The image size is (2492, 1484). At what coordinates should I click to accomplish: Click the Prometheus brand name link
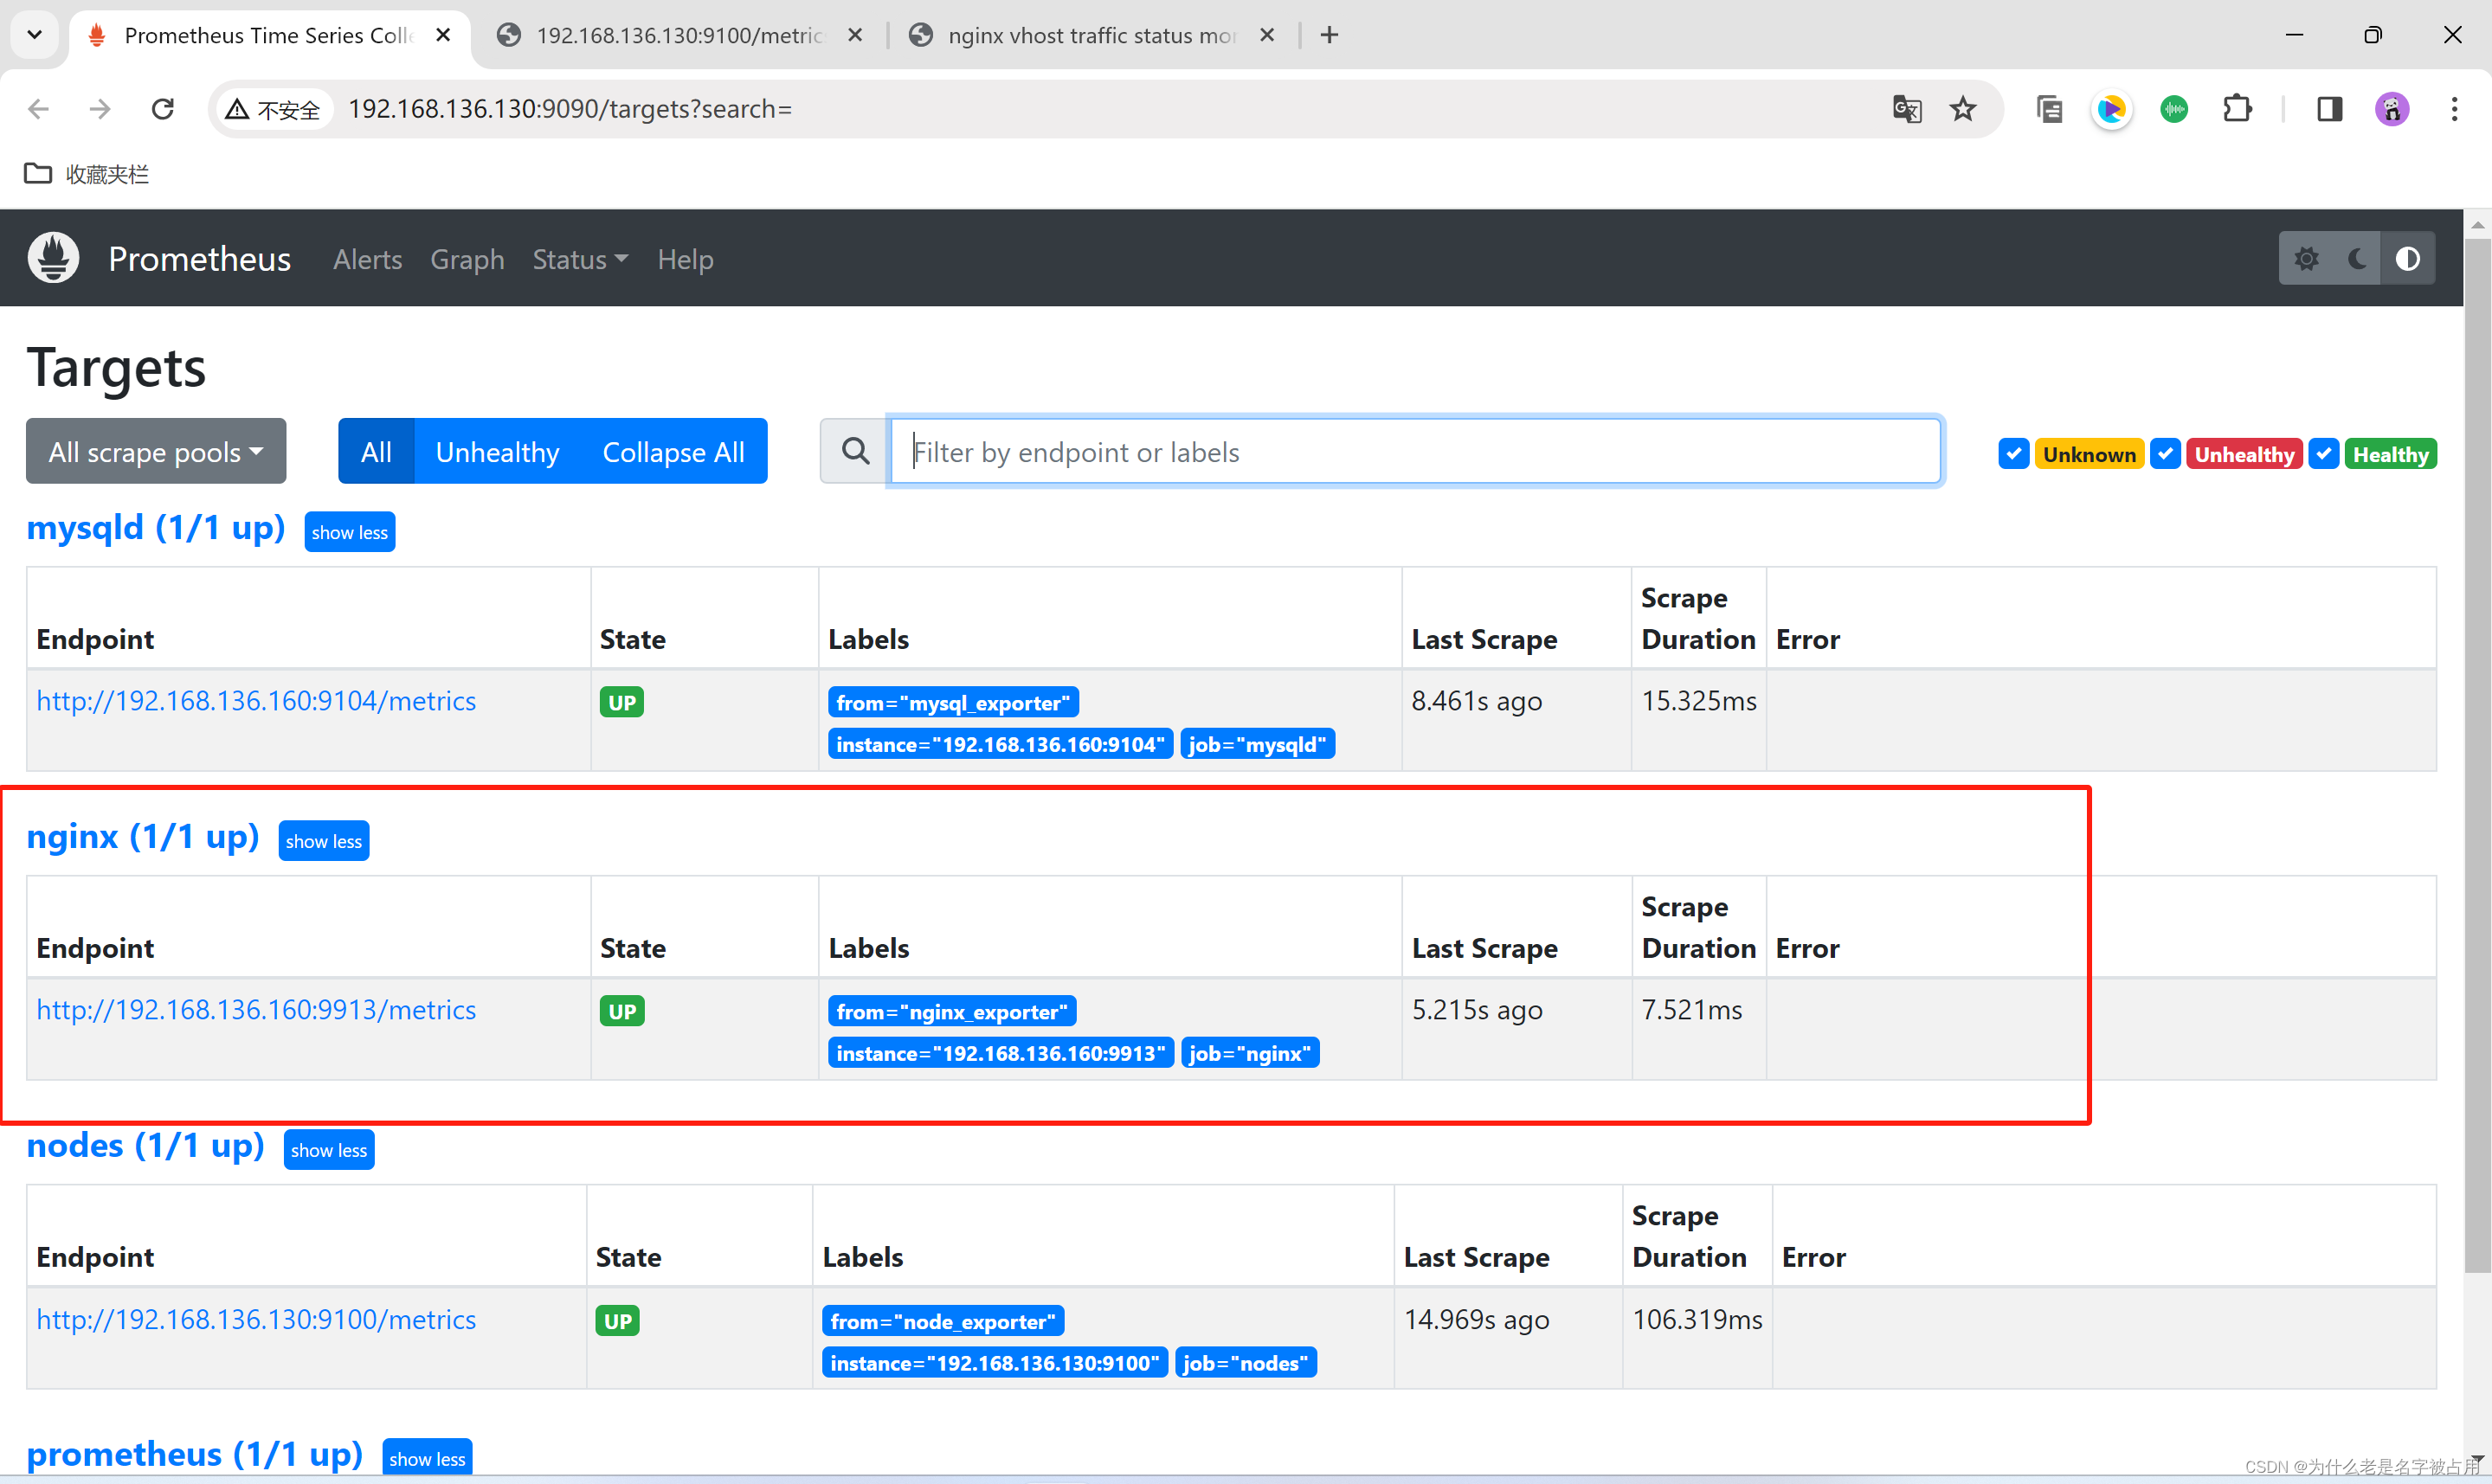pos(200,259)
